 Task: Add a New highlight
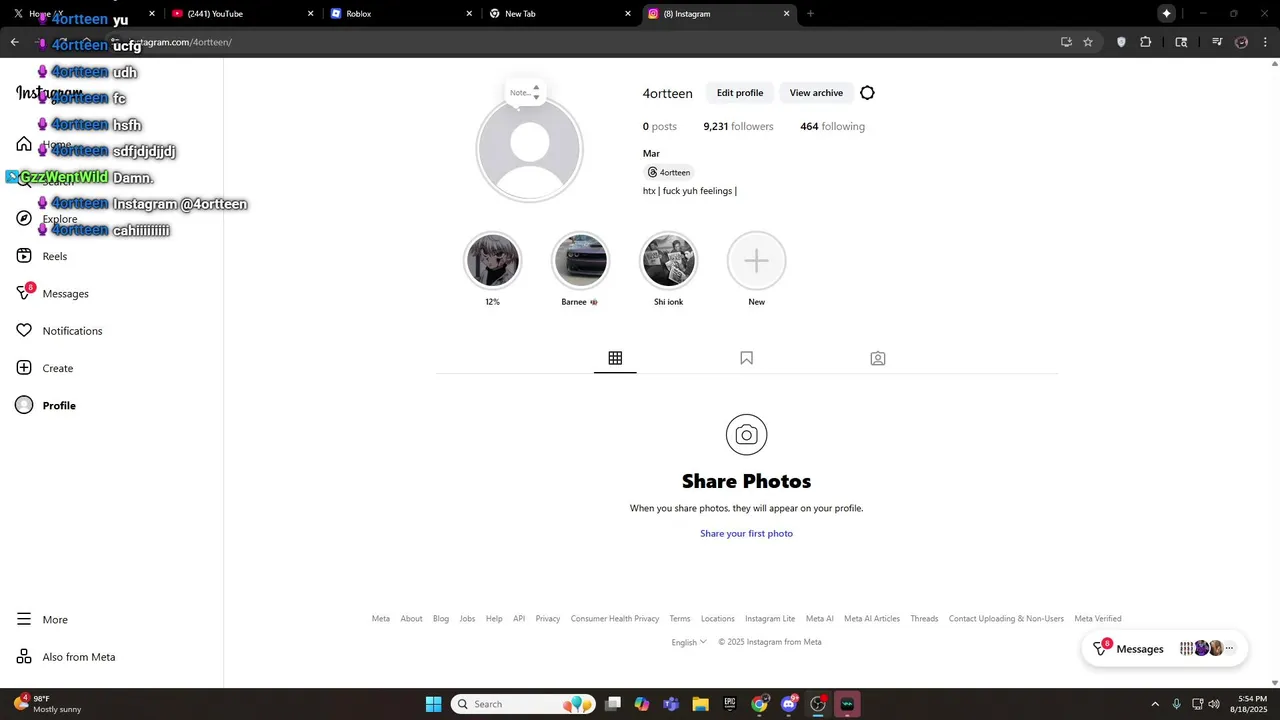tap(757, 260)
